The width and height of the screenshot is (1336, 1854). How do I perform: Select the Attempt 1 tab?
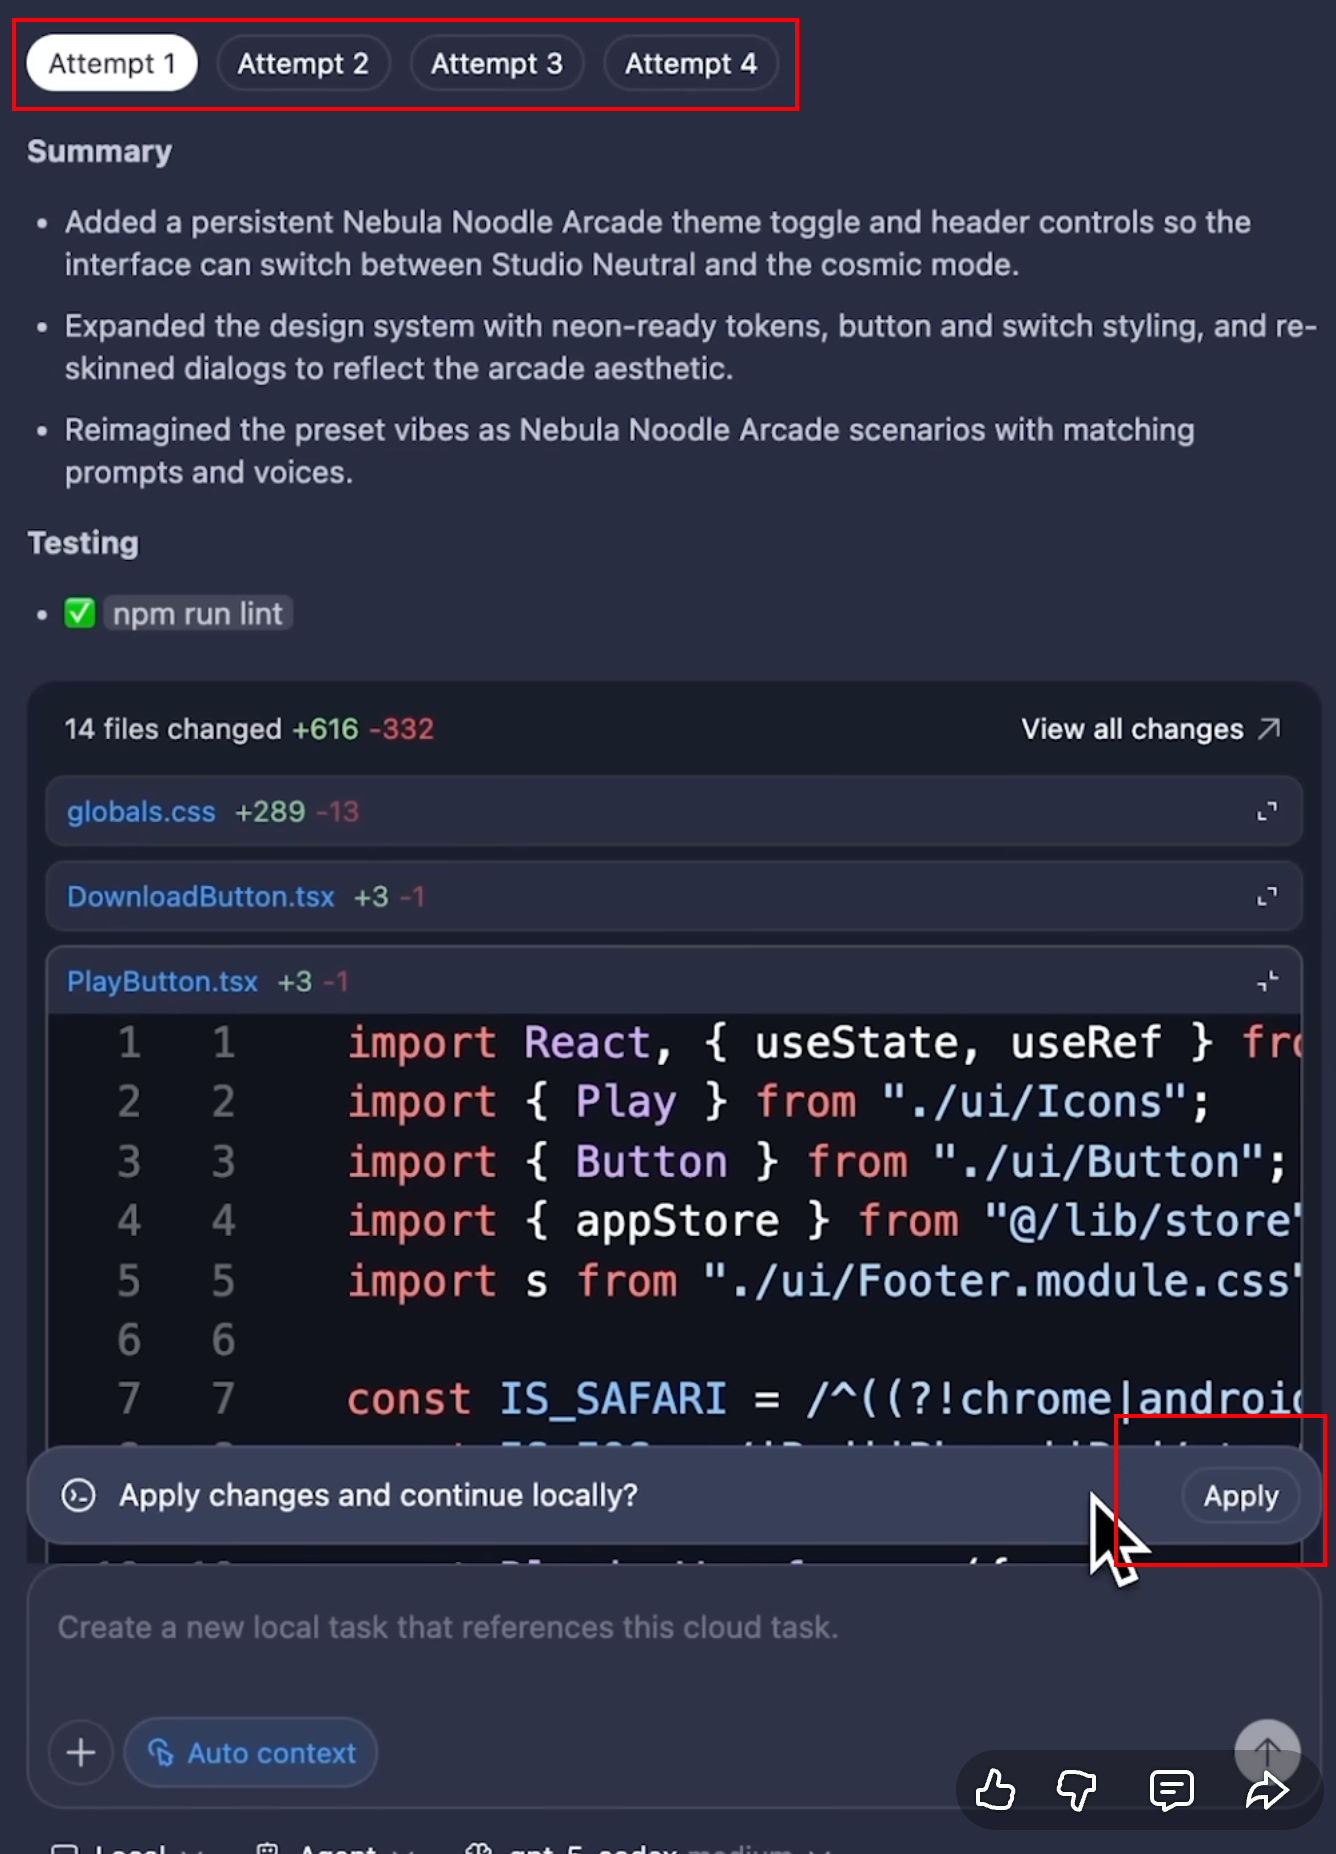111,64
